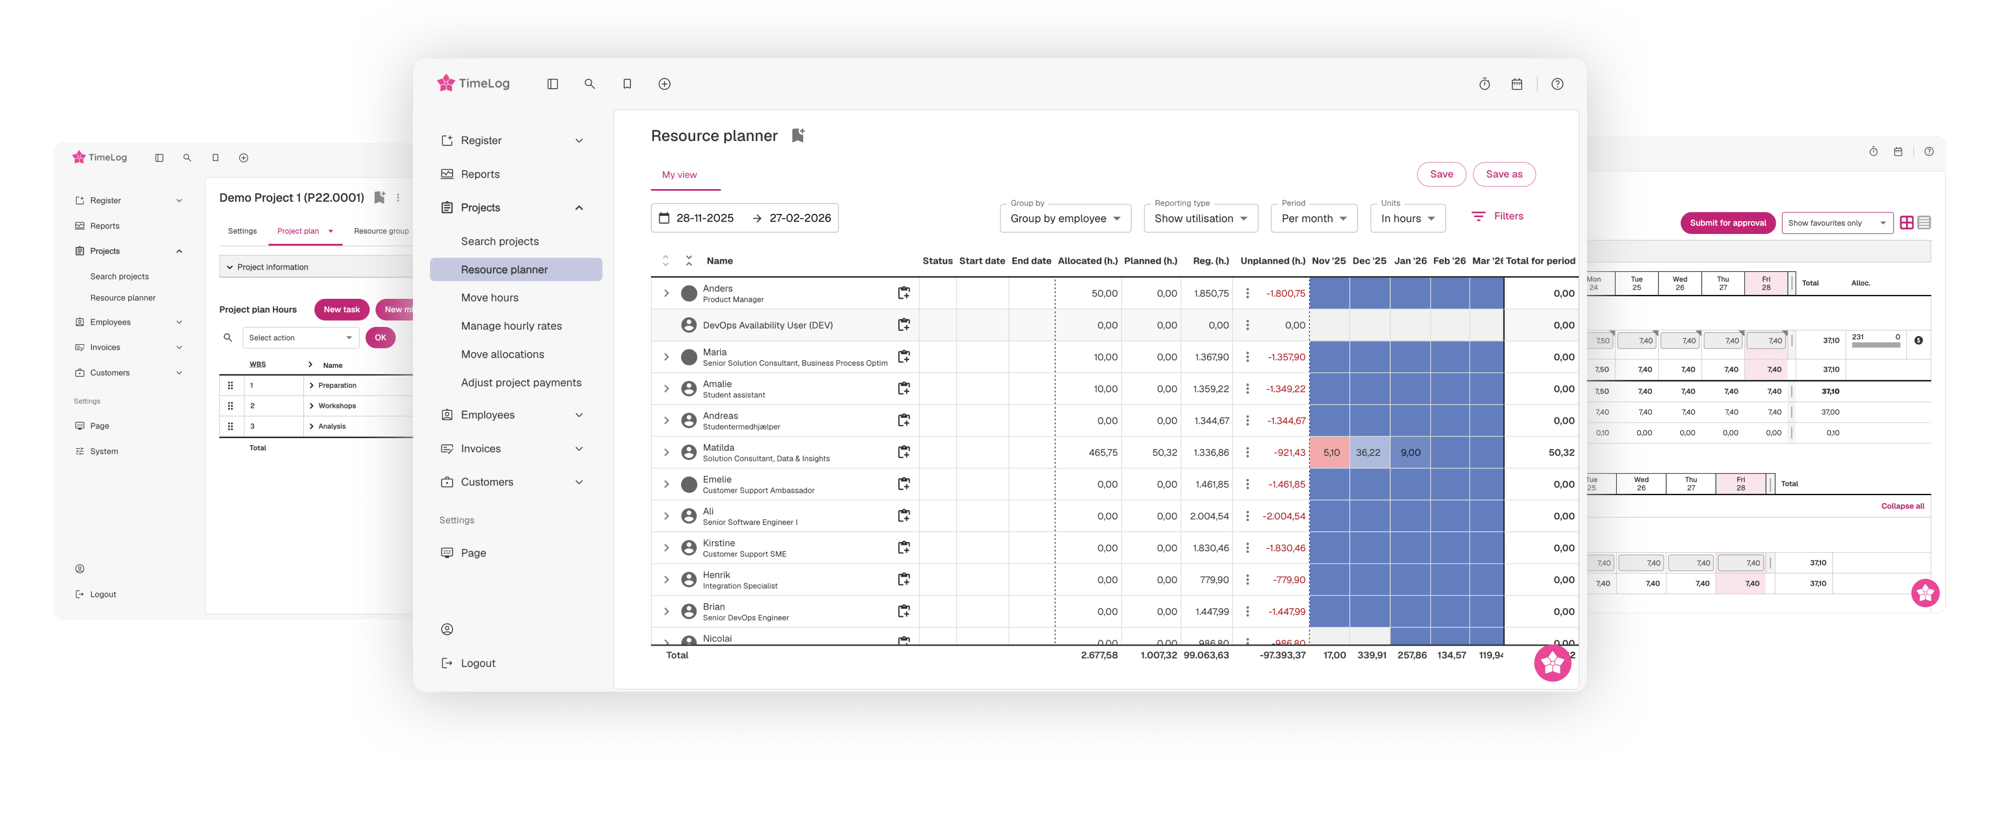The image size is (2000, 817).
Task: Open the help question mark icon
Action: pos(1557,84)
